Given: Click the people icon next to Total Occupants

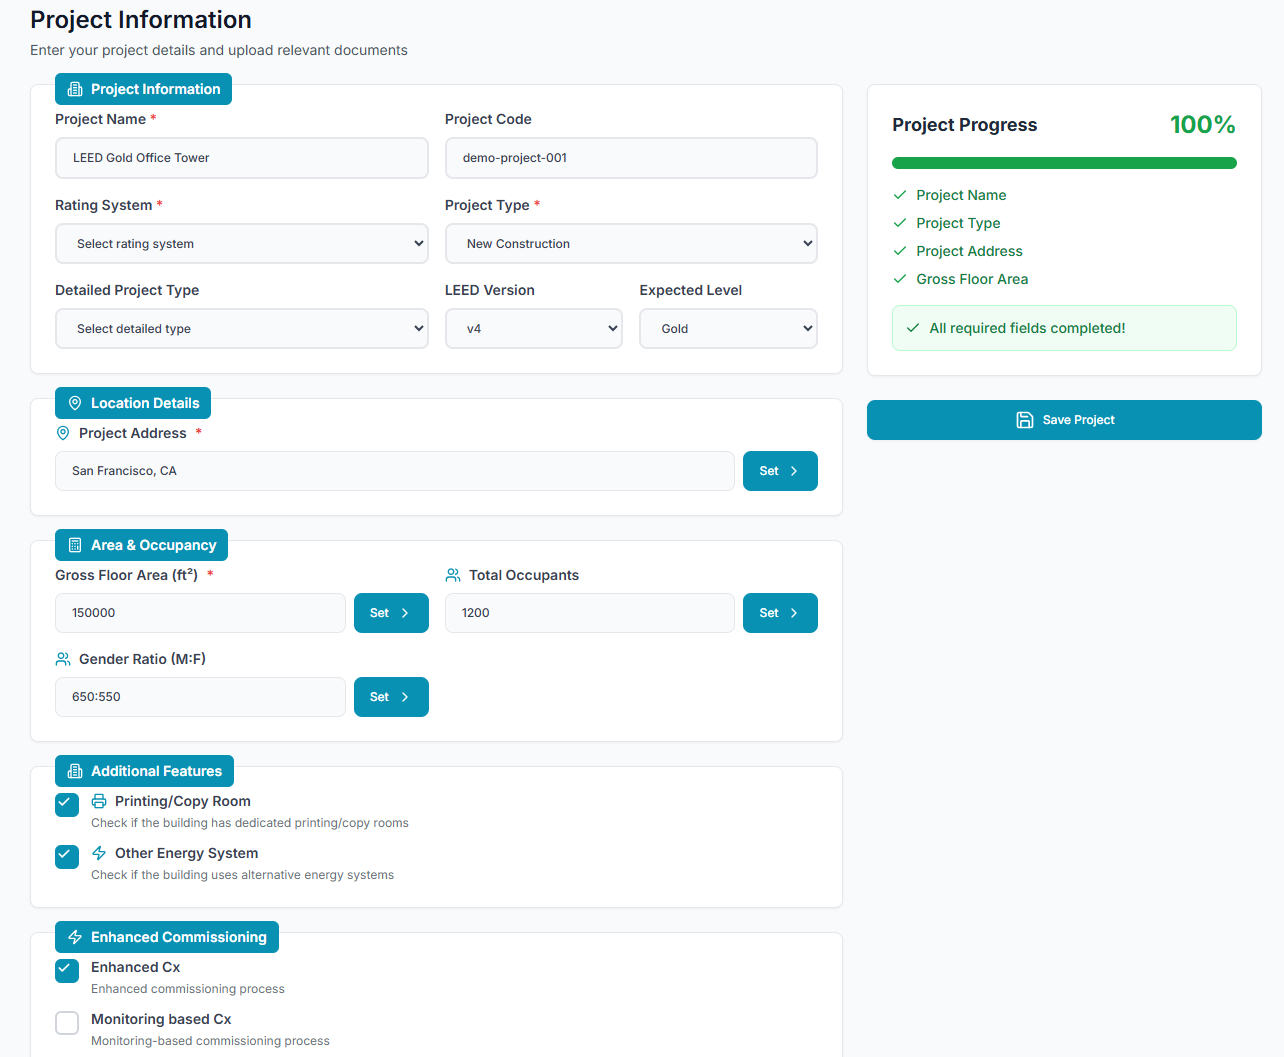Looking at the screenshot, I should pos(453,575).
